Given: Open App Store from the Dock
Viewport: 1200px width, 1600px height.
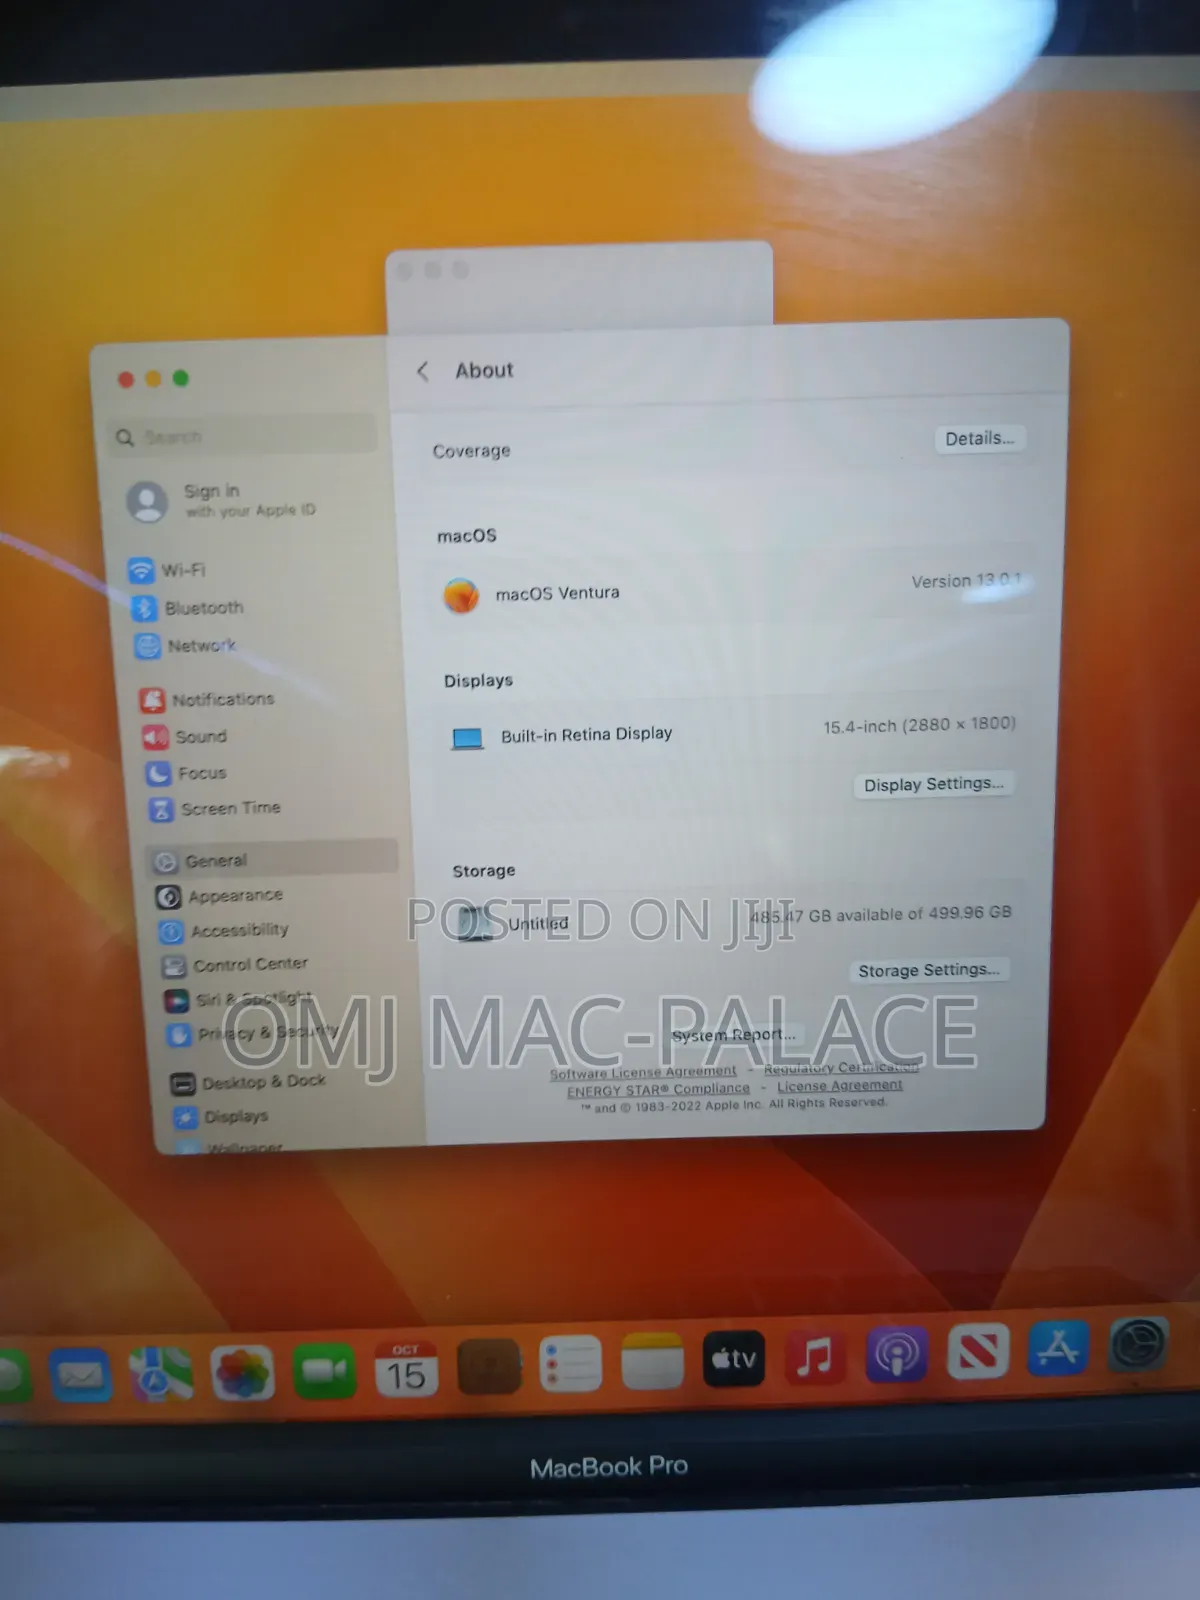Looking at the screenshot, I should [1058, 1348].
